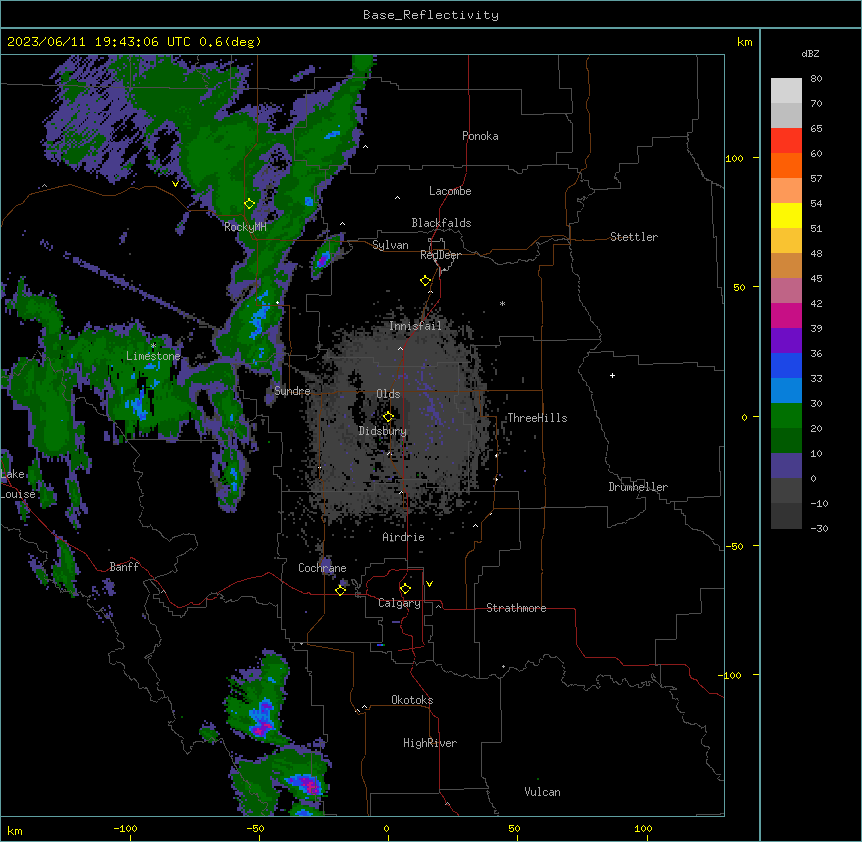Click the dBZ legend heading
Viewport: 862px width, 842px height.
click(810, 53)
